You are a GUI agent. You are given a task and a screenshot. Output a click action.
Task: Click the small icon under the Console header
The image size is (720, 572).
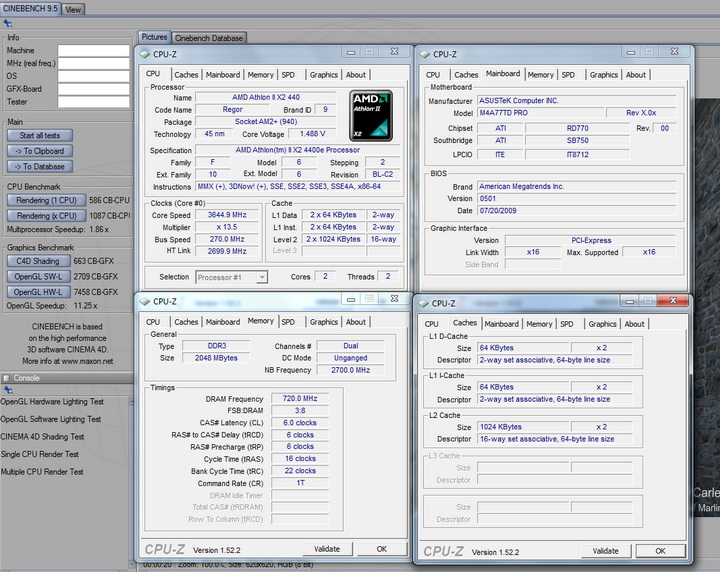click(x=6, y=390)
